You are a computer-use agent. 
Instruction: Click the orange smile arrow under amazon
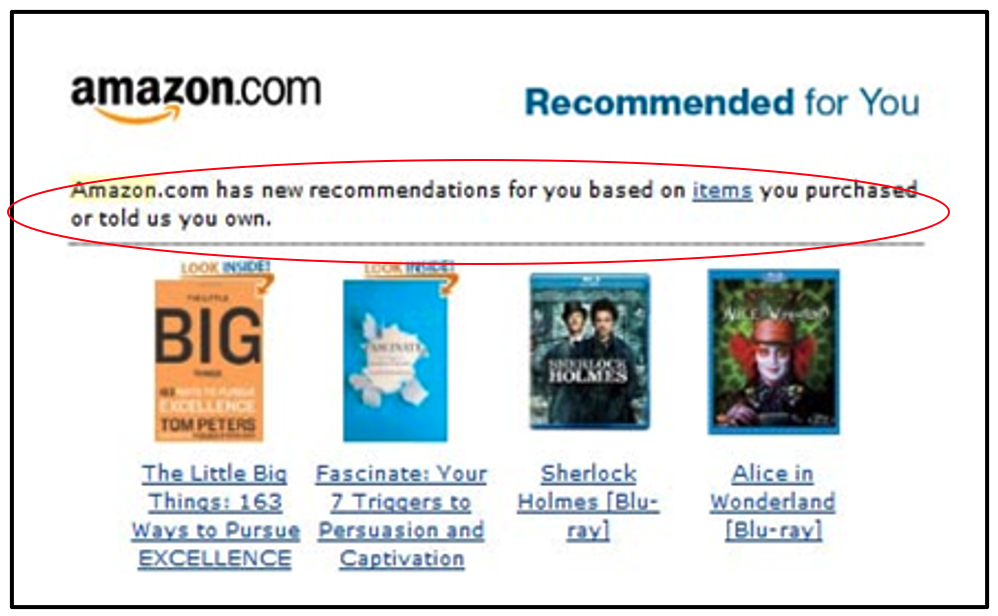pos(137,115)
